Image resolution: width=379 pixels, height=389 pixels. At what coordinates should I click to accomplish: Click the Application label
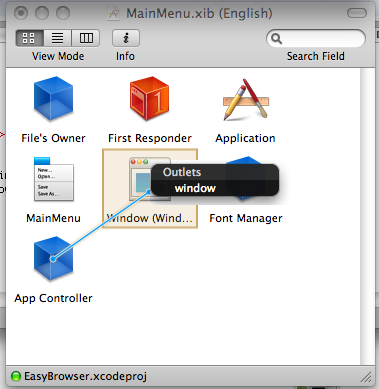point(245,138)
